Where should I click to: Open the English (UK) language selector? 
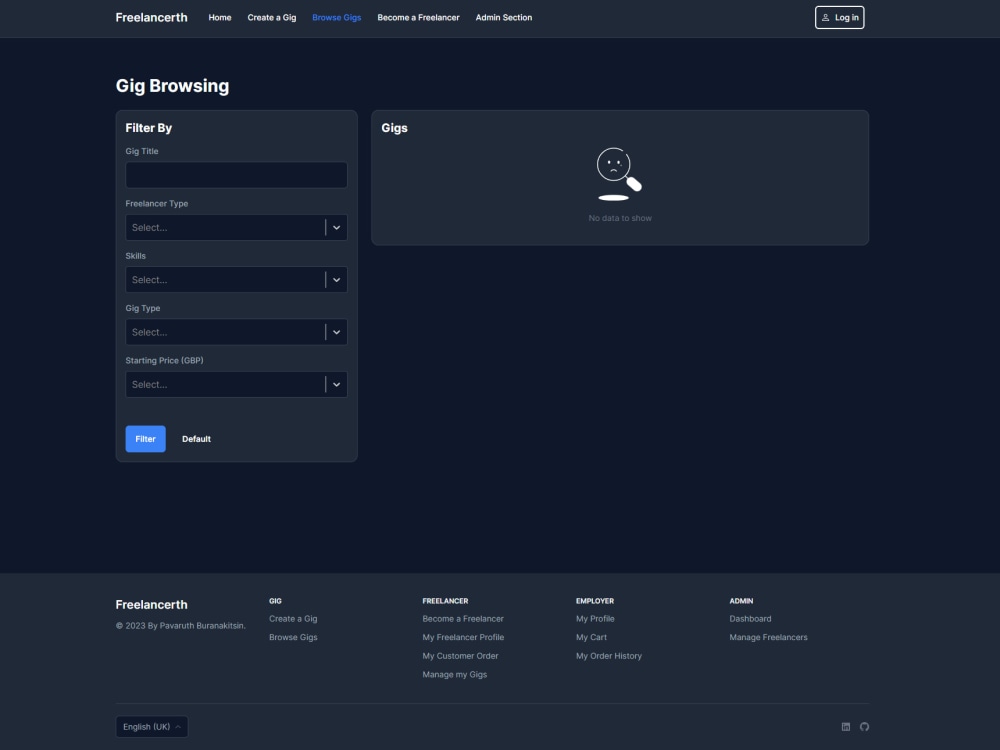[x=152, y=726]
